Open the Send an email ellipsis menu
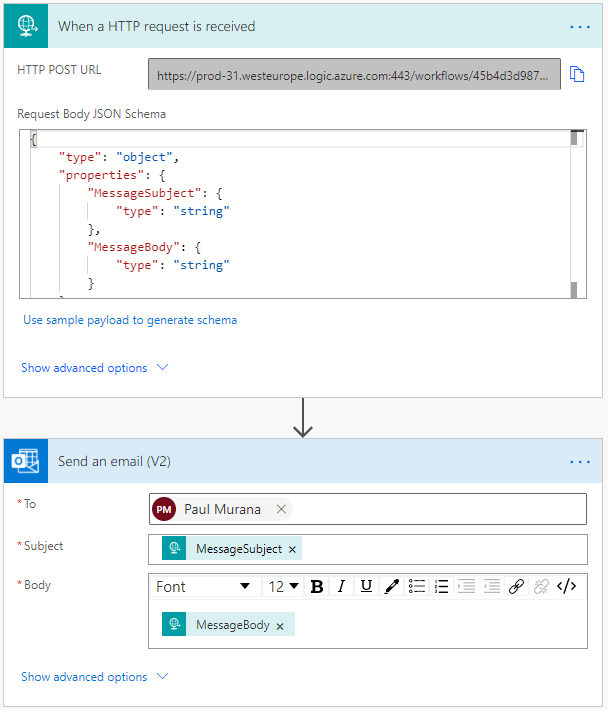 click(579, 462)
